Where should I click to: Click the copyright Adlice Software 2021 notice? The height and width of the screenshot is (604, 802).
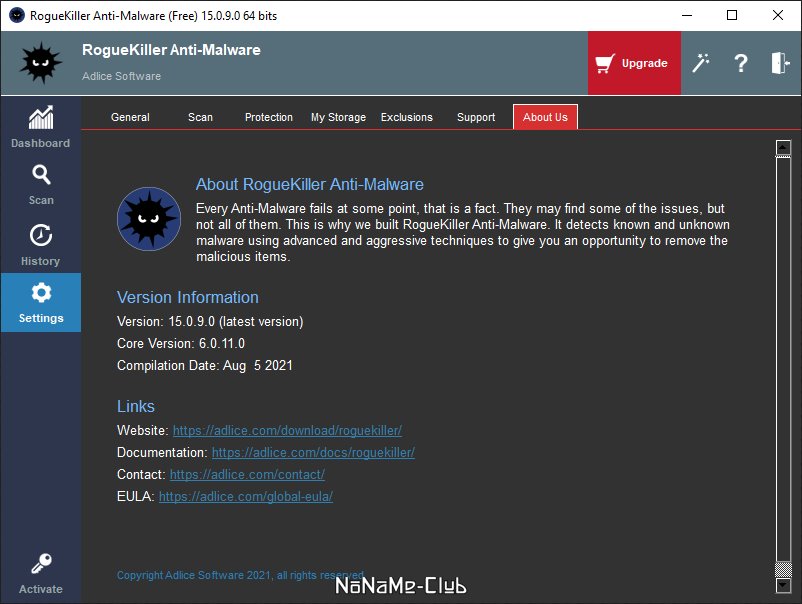tap(240, 575)
